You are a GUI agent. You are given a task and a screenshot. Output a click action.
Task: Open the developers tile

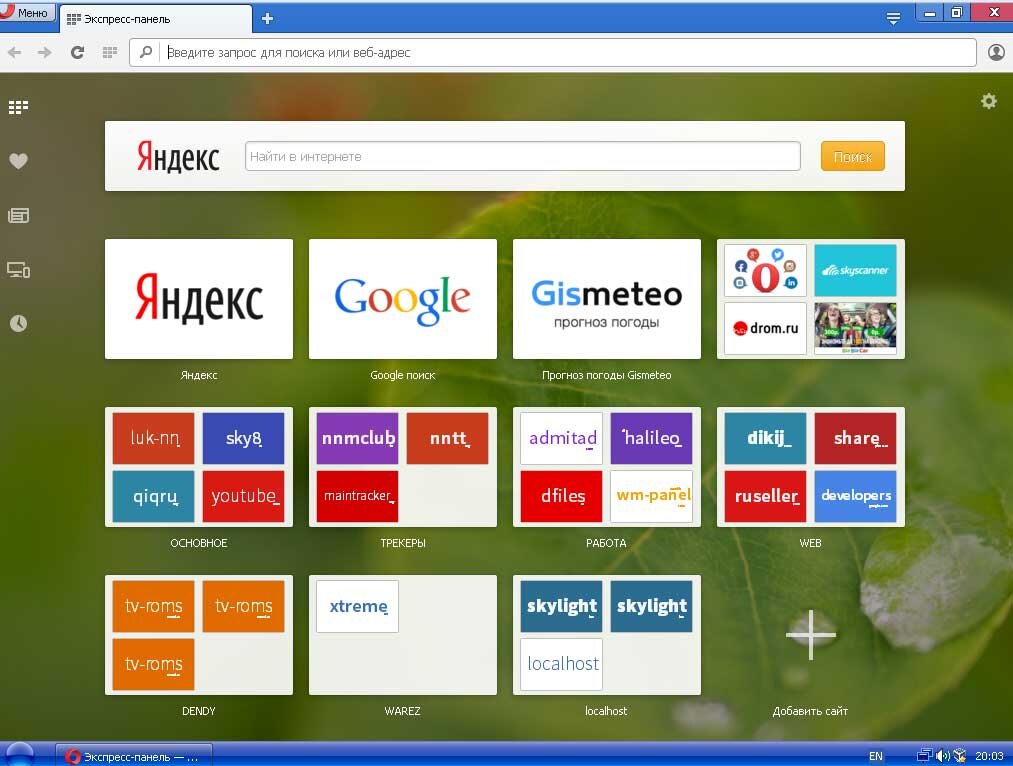click(855, 496)
